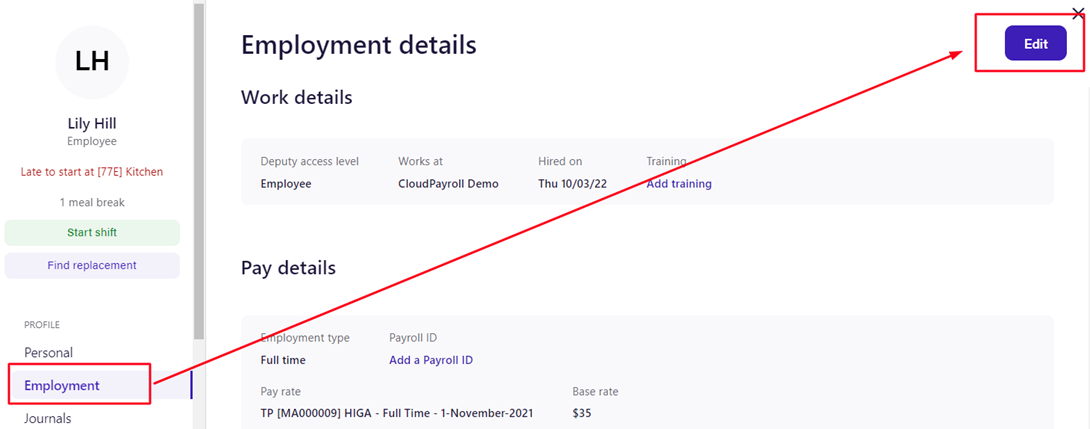Click the 'CloudPayroll Demo' value
This screenshot has width=1090, height=429.
(x=448, y=184)
